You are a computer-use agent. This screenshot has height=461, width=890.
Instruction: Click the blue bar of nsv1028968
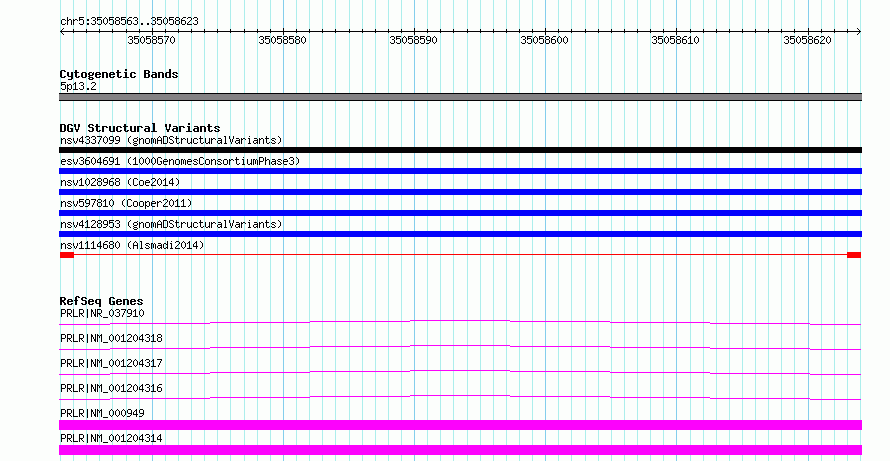pyautogui.click(x=460, y=192)
